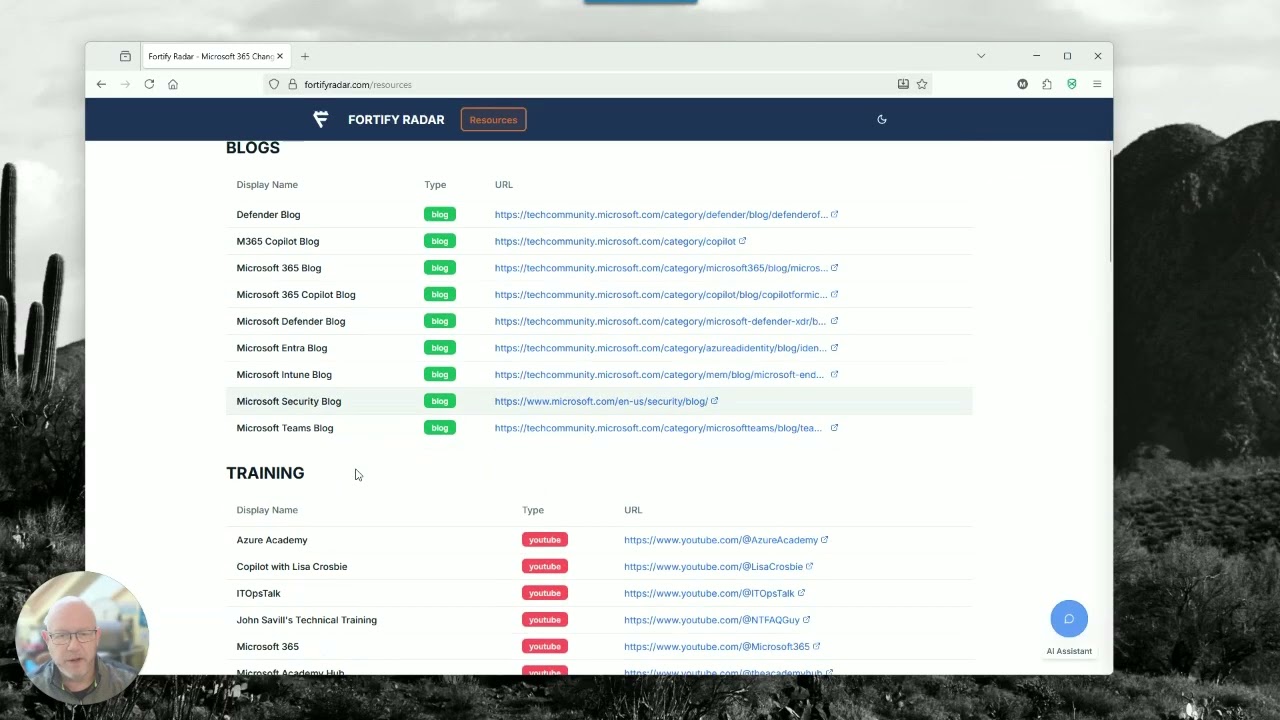Screen dimensions: 1280x720
Task: Select the Fortify Radar browser tab
Action: pyautogui.click(x=214, y=56)
